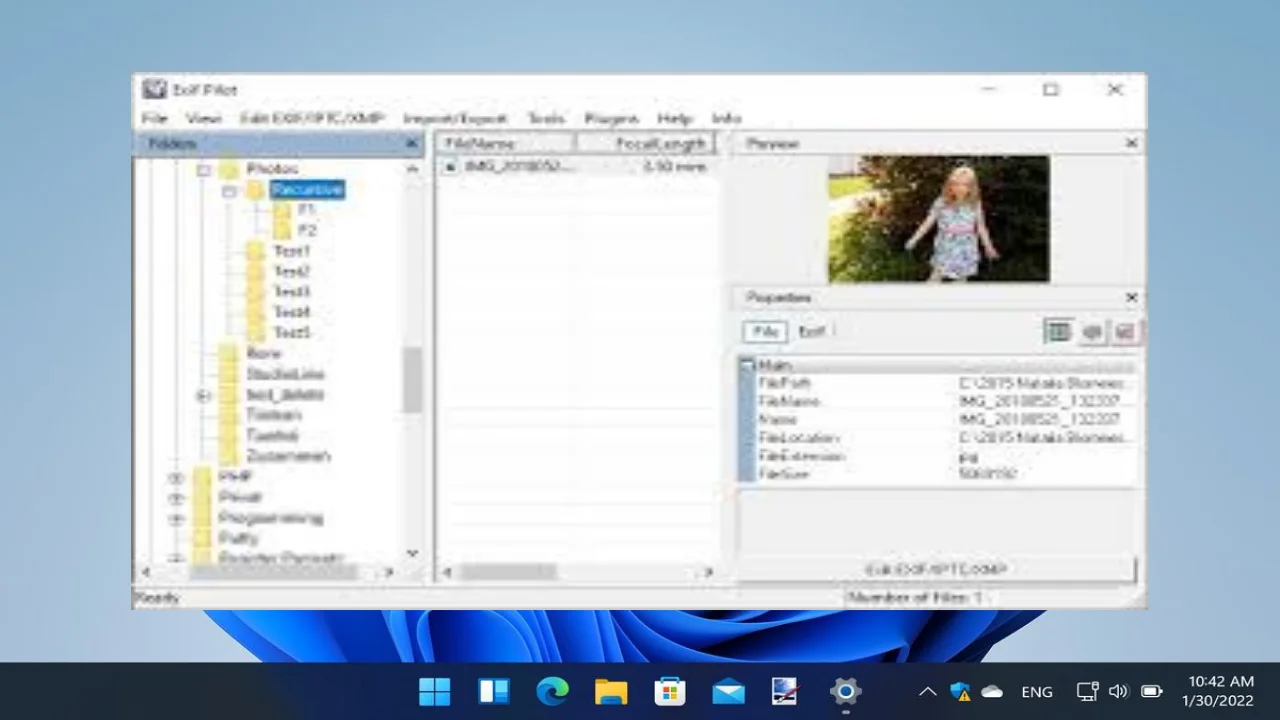Open the Edit EXIF/IPTC/XMP menu
Viewport: 1280px width, 720px height.
click(312, 118)
